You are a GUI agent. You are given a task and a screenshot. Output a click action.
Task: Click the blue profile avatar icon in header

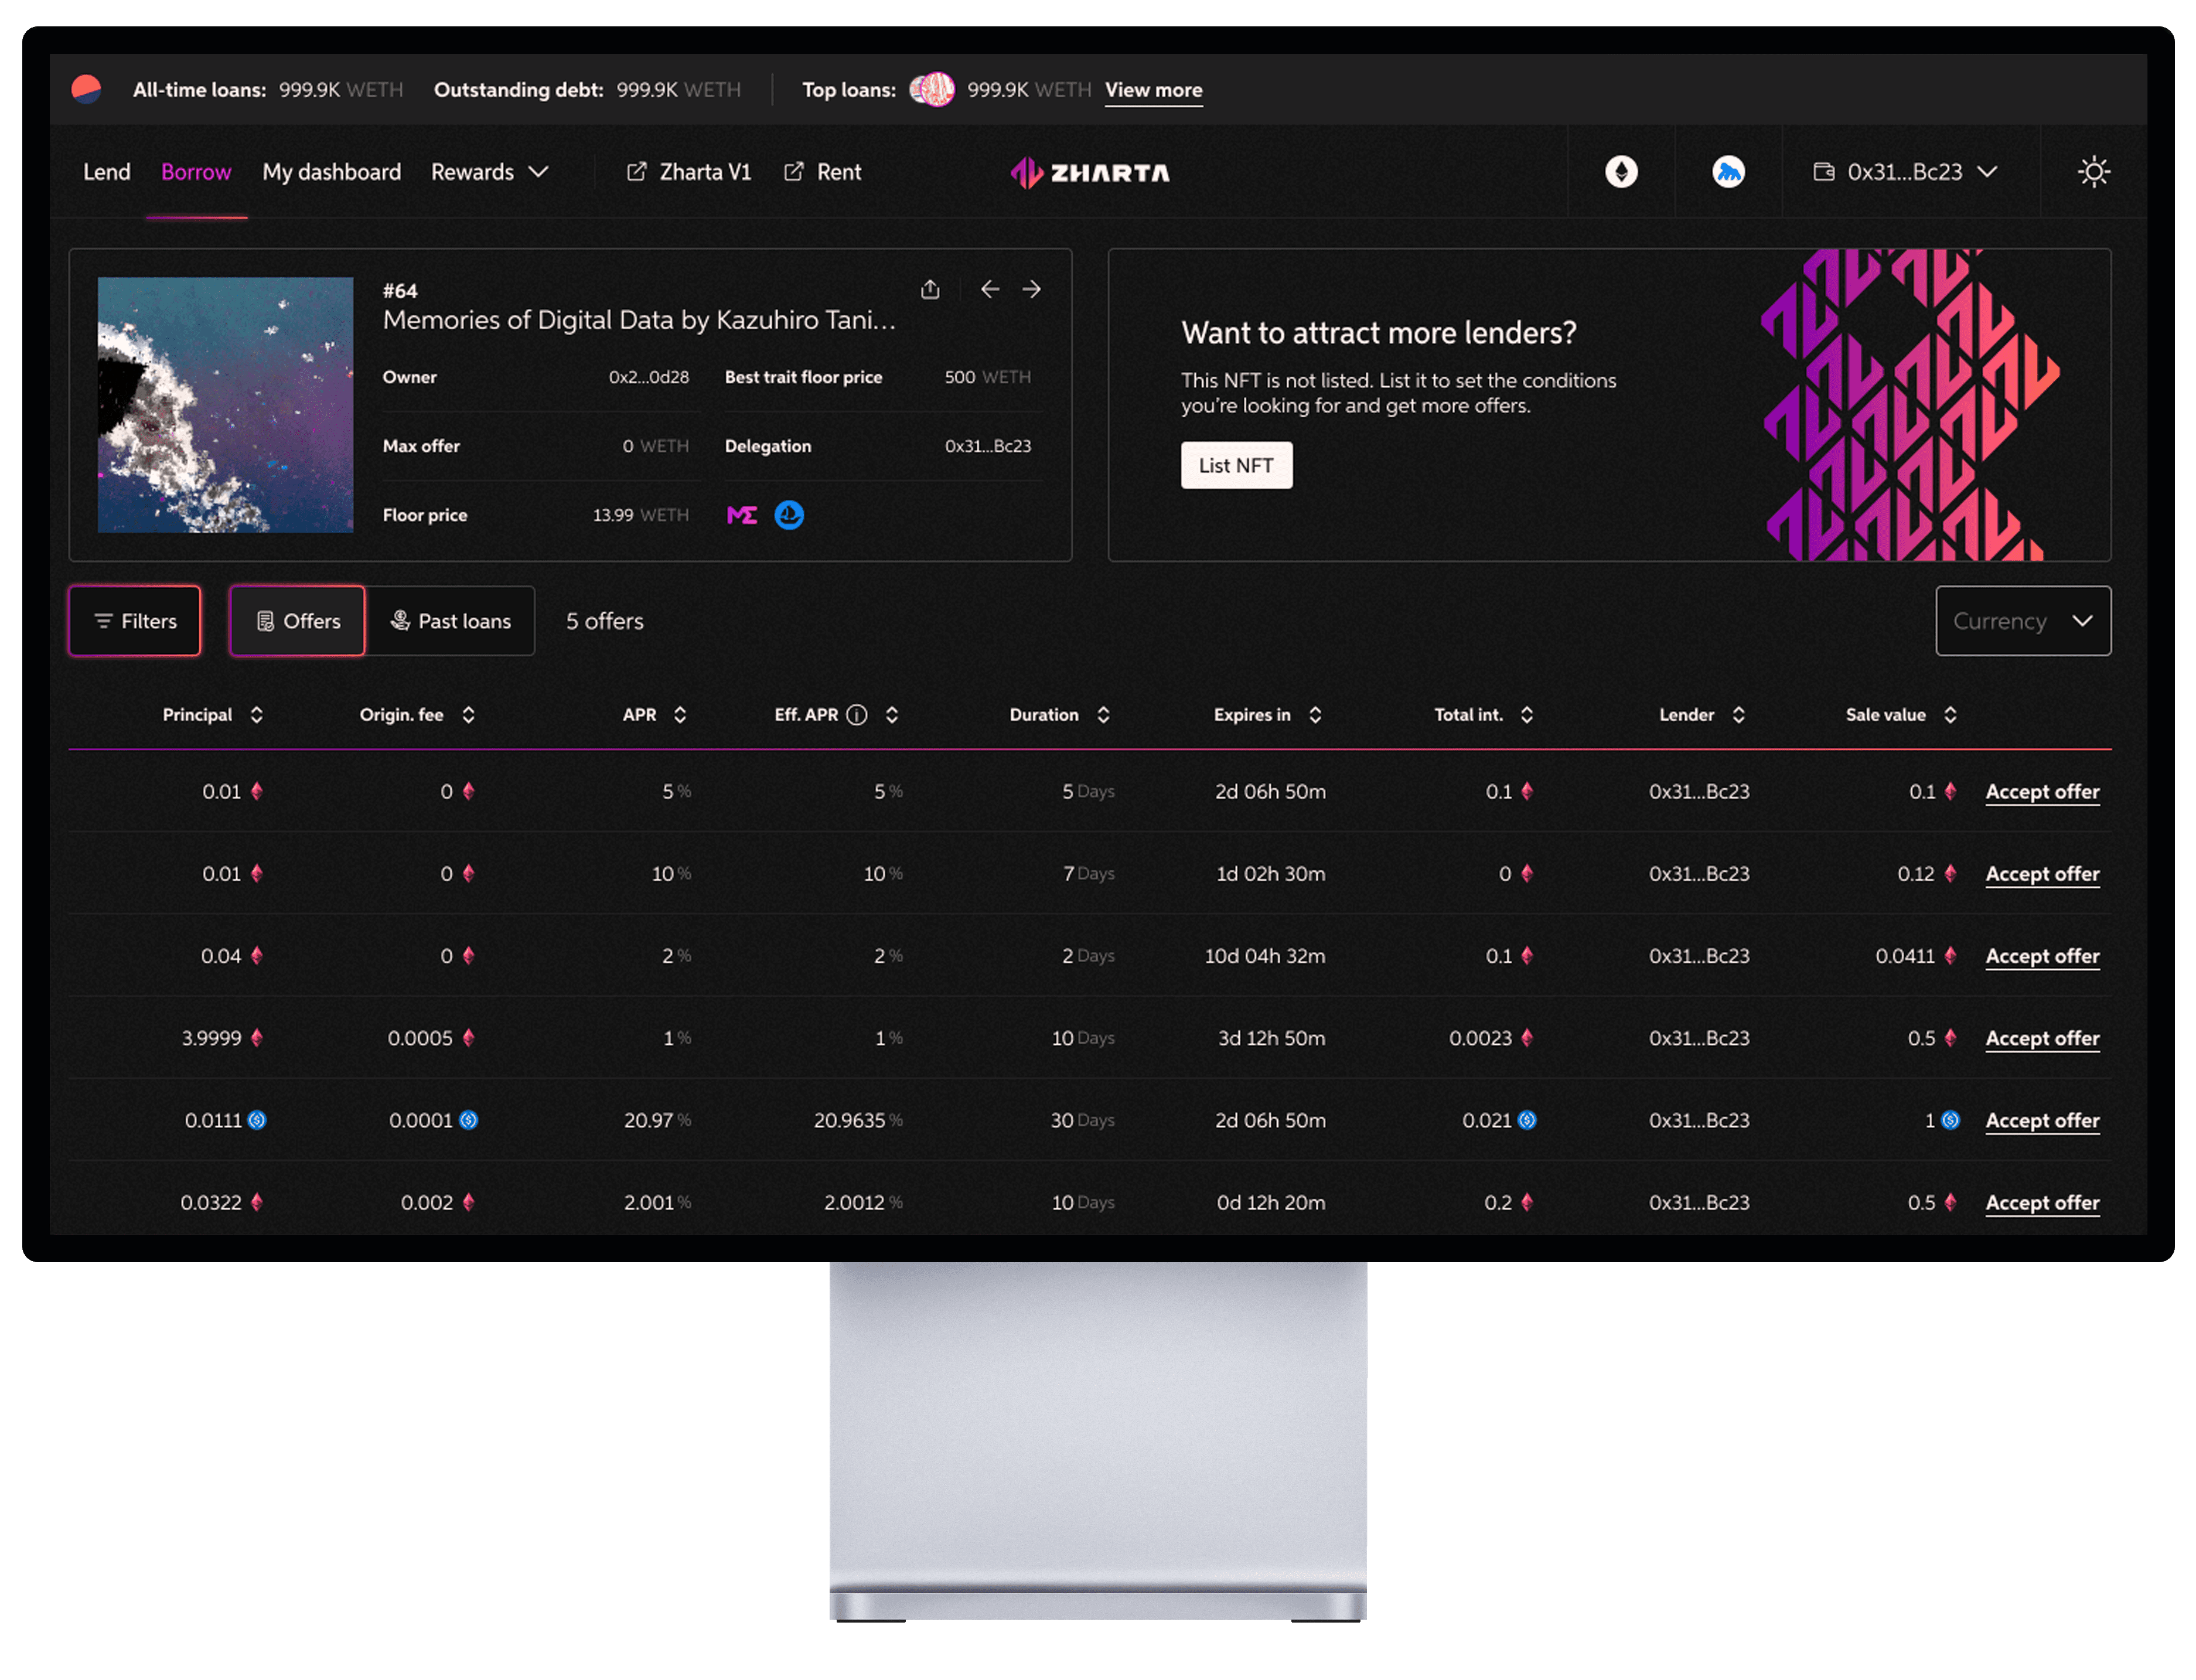pyautogui.click(x=1728, y=172)
